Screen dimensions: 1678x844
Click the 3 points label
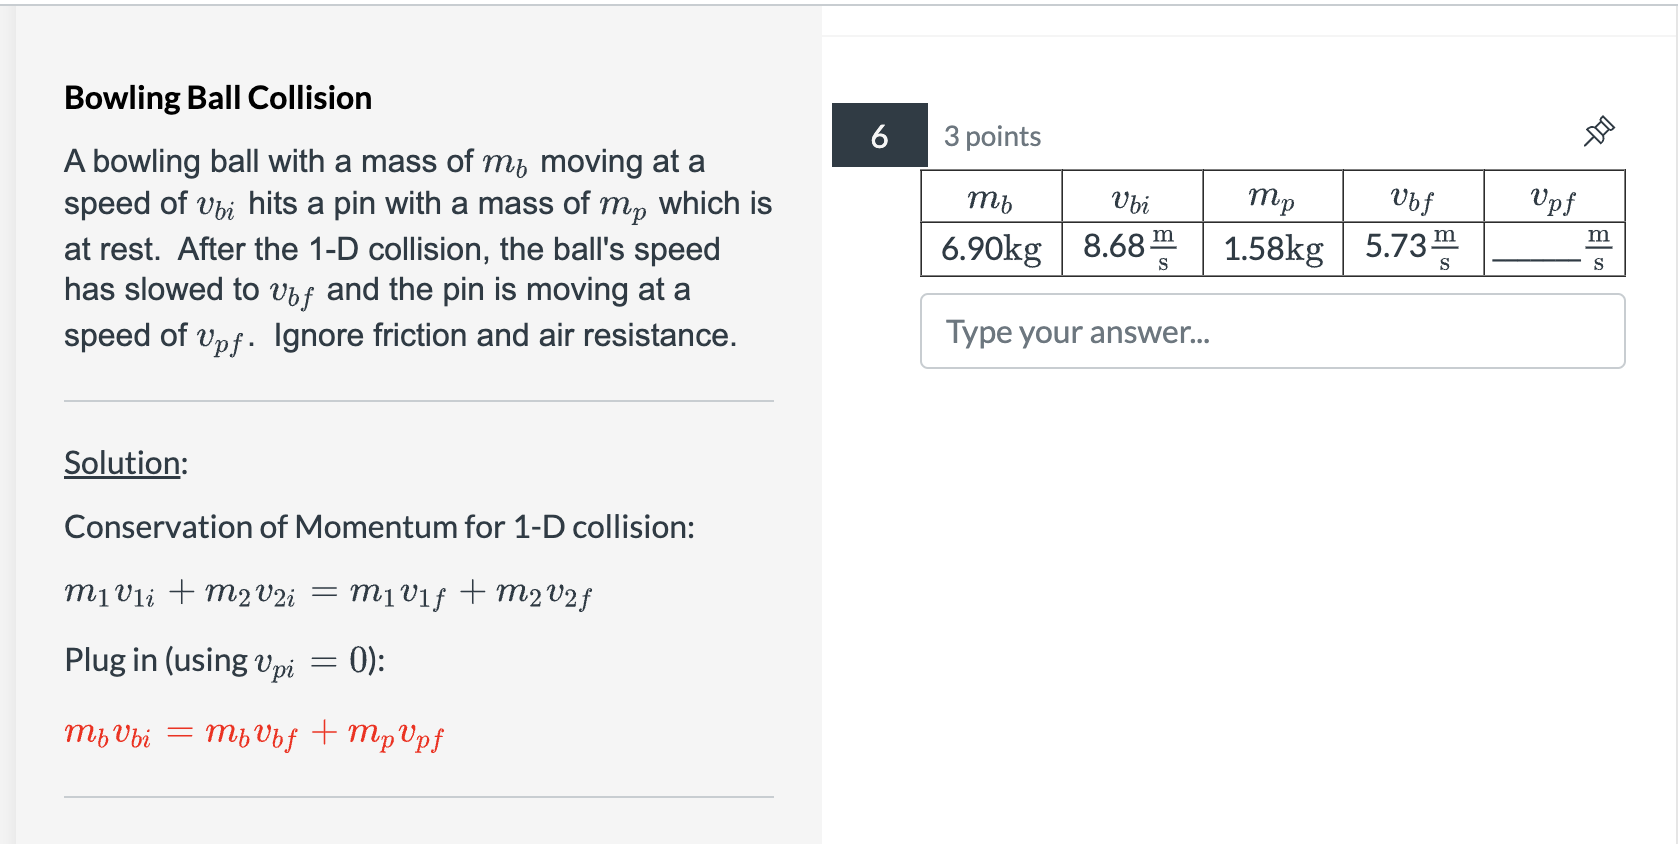(x=991, y=136)
